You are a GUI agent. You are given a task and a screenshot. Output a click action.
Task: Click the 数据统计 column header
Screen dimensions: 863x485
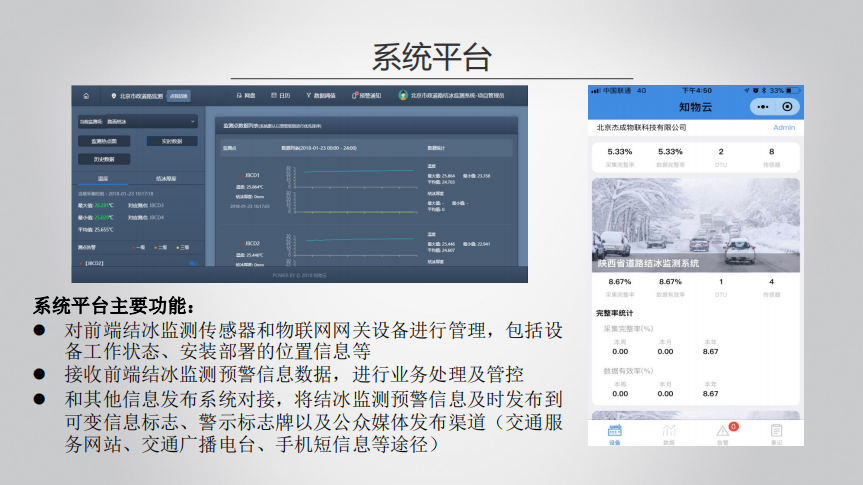436,148
